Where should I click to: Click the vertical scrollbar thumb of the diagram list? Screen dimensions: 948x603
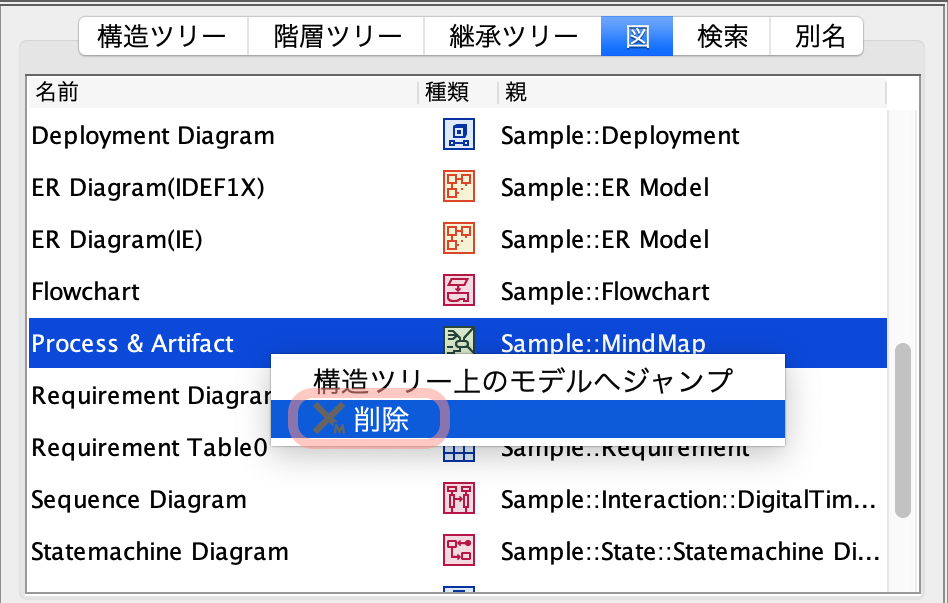[903, 431]
